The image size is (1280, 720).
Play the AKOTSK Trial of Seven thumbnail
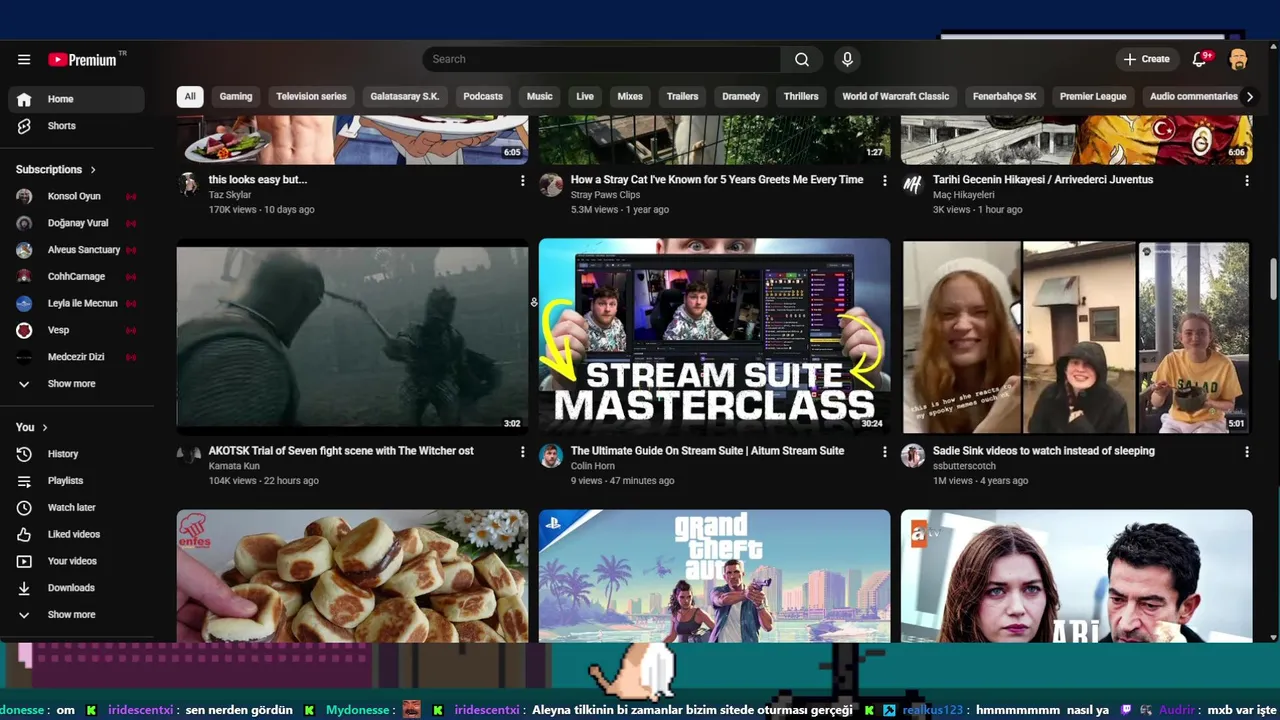coord(352,336)
